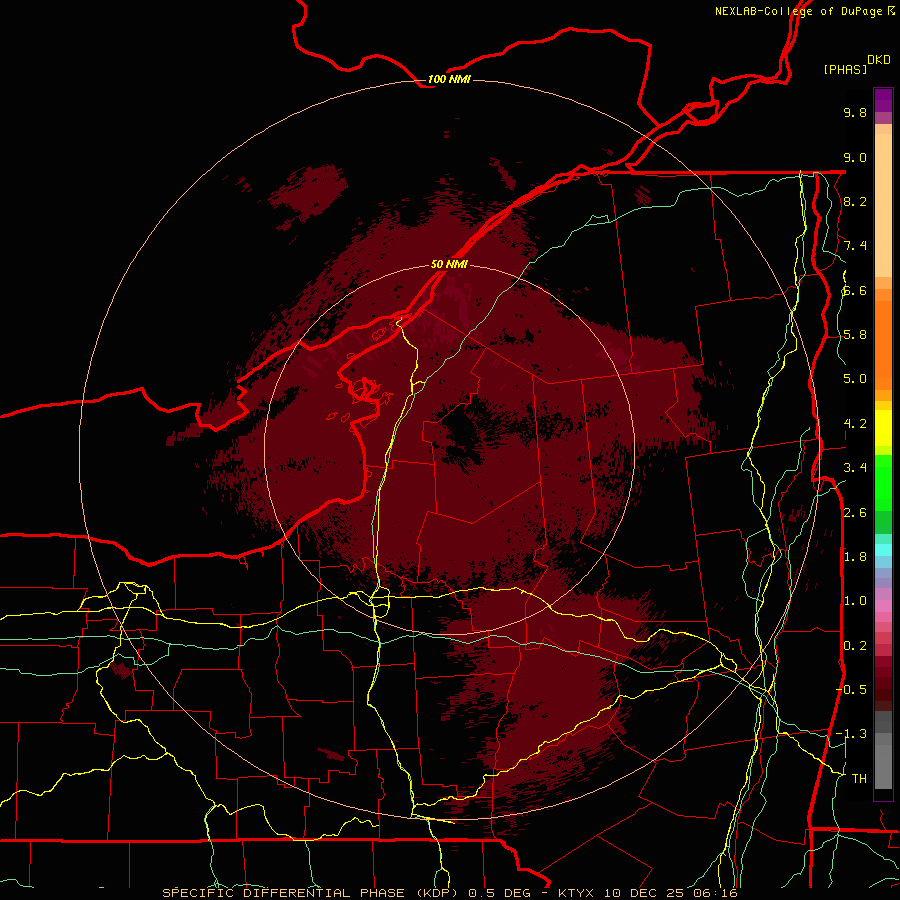Click the DKD product code label

(879, 59)
